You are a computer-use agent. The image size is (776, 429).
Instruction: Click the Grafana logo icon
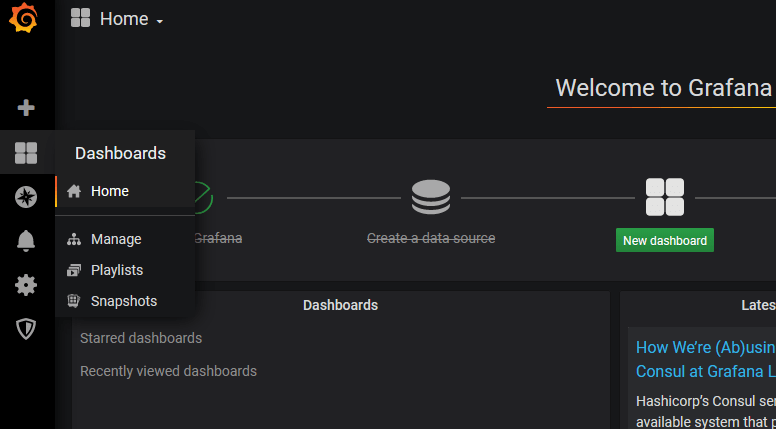[24, 19]
